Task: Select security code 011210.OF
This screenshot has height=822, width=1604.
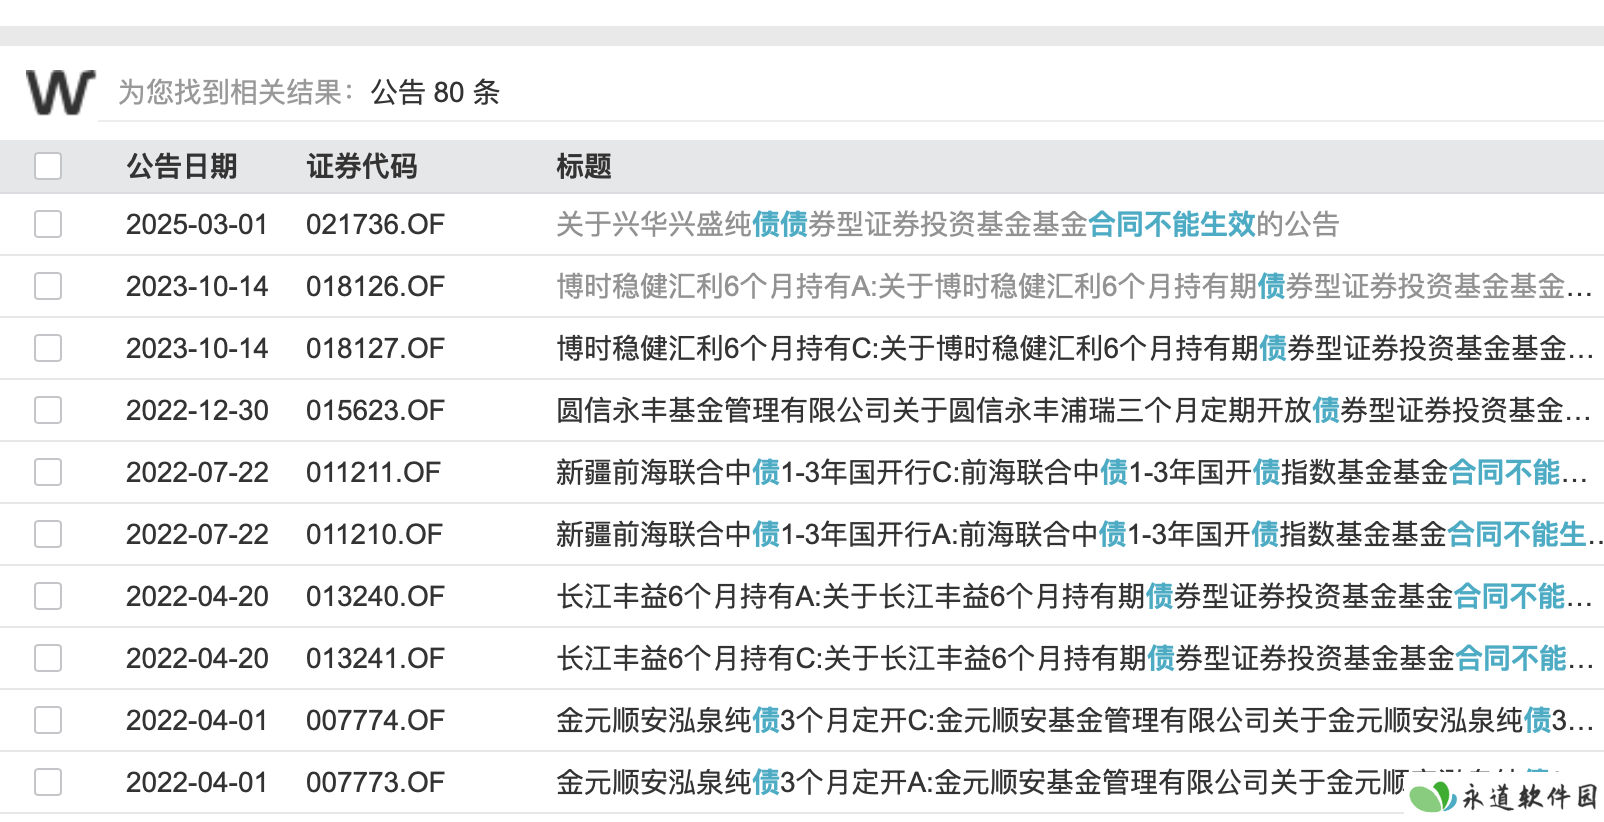Action: (x=374, y=534)
